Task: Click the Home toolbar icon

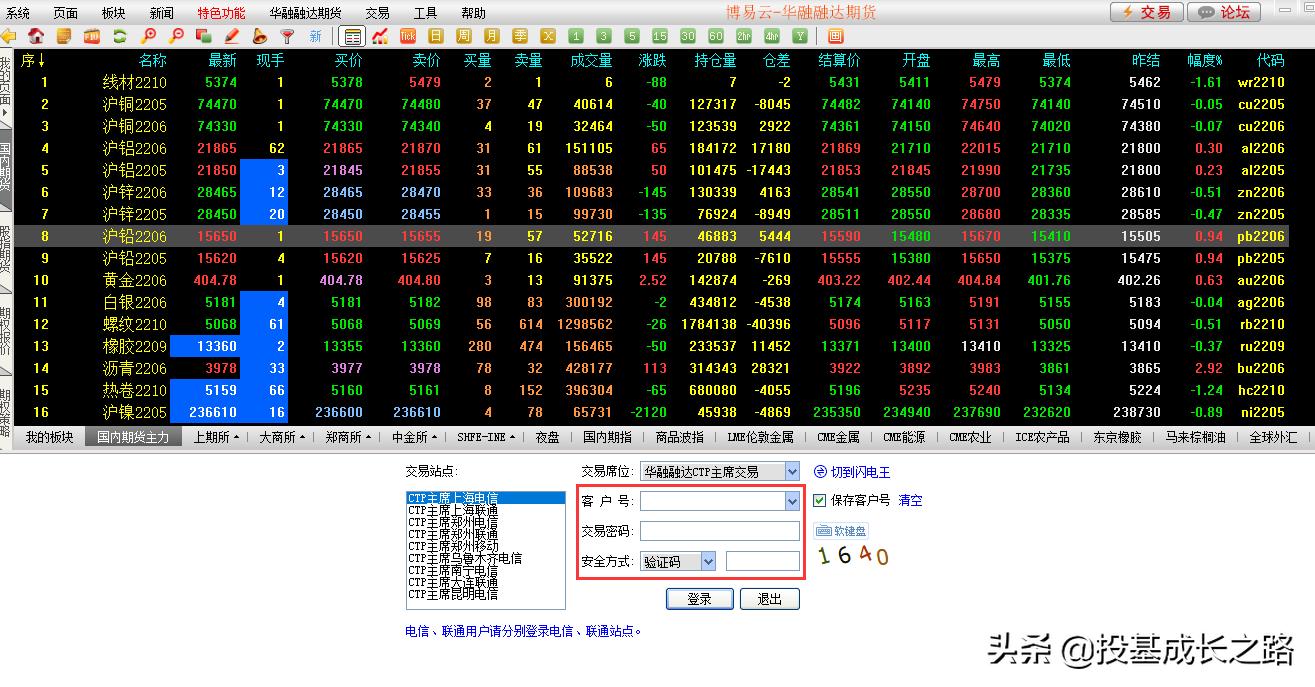Action: (36, 36)
